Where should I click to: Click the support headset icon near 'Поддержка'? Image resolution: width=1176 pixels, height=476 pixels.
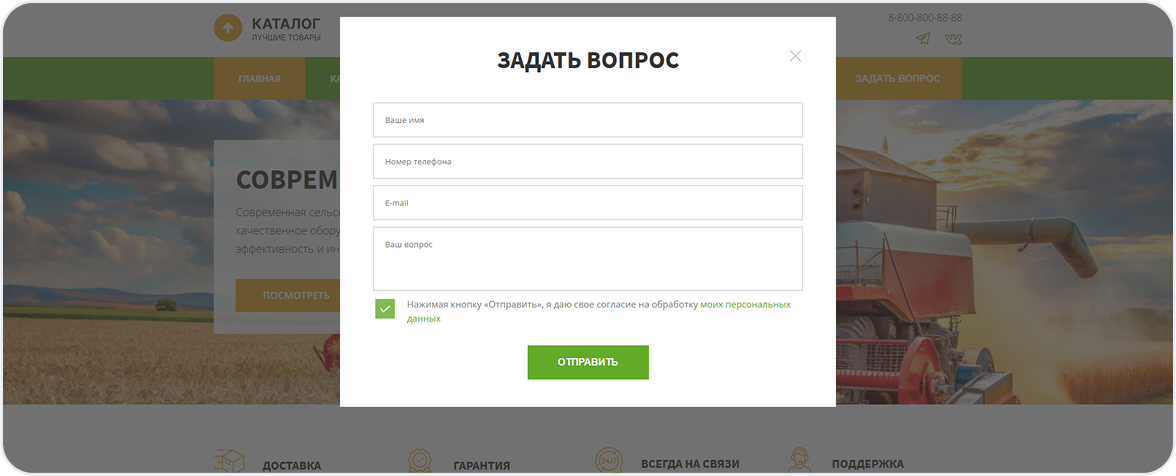799,462
